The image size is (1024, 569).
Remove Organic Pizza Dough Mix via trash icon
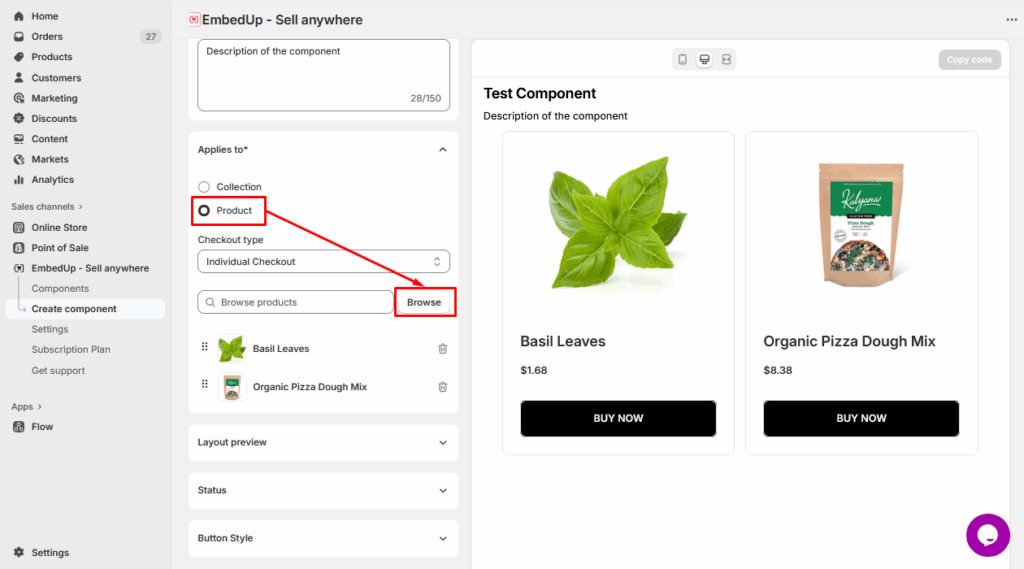coord(443,387)
